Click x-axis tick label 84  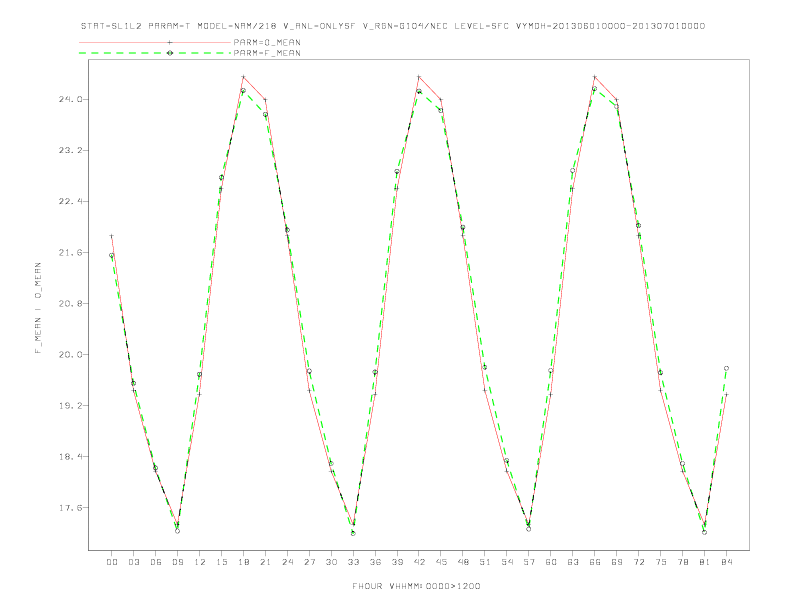[x=726, y=562]
